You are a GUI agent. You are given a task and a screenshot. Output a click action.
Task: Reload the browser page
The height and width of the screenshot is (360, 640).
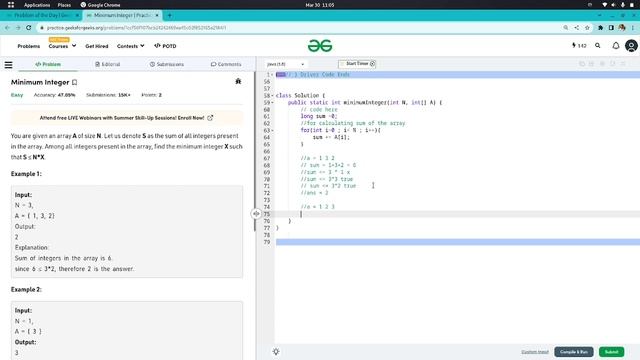pyautogui.click(x=29, y=28)
